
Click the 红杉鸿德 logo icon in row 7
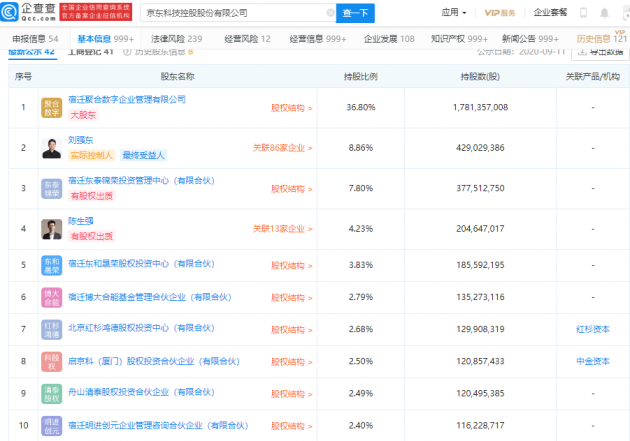[x=51, y=329]
